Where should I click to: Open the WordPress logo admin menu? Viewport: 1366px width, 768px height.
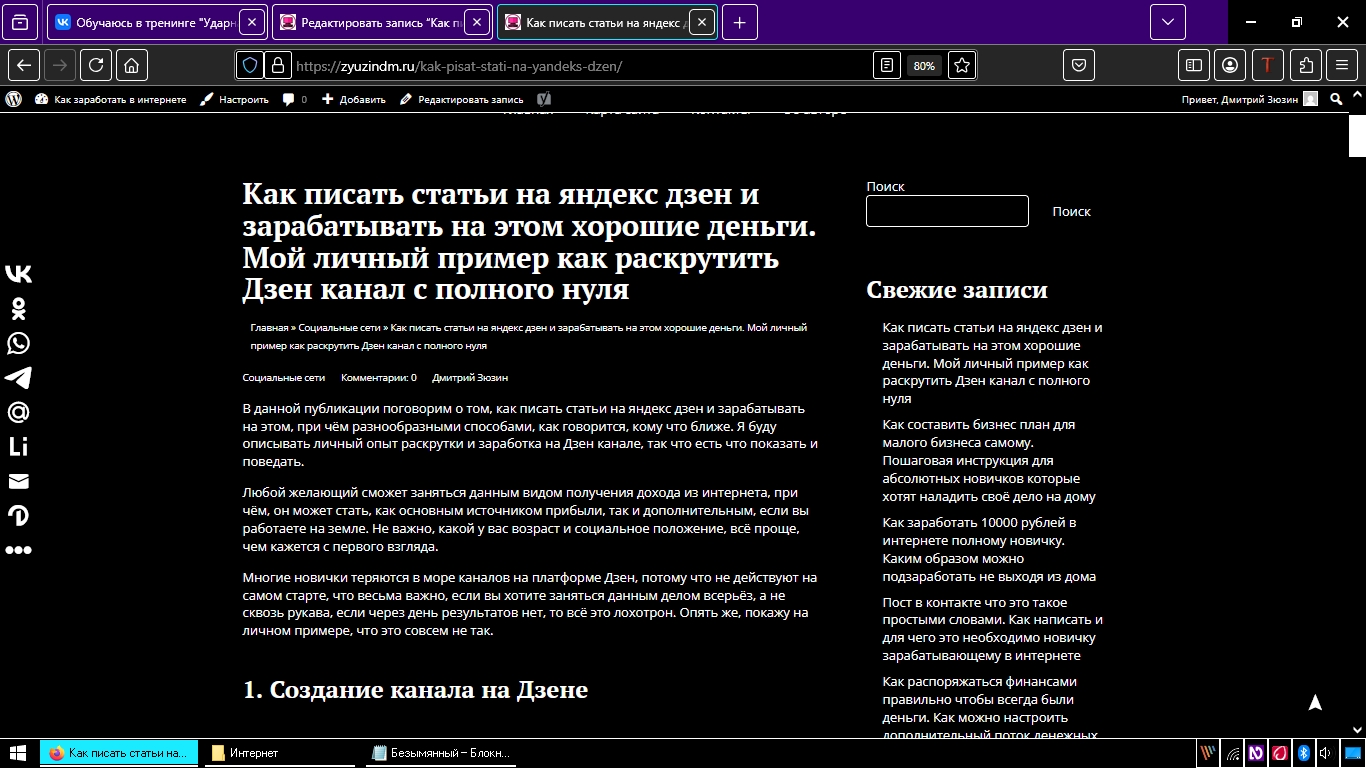(x=14, y=99)
